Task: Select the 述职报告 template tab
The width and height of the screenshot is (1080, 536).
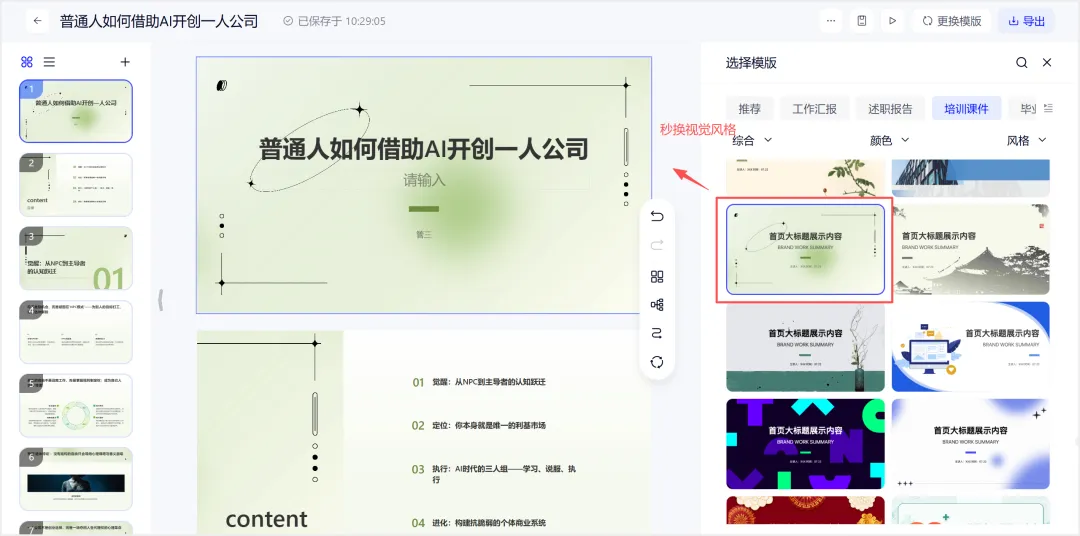Action: (890, 109)
